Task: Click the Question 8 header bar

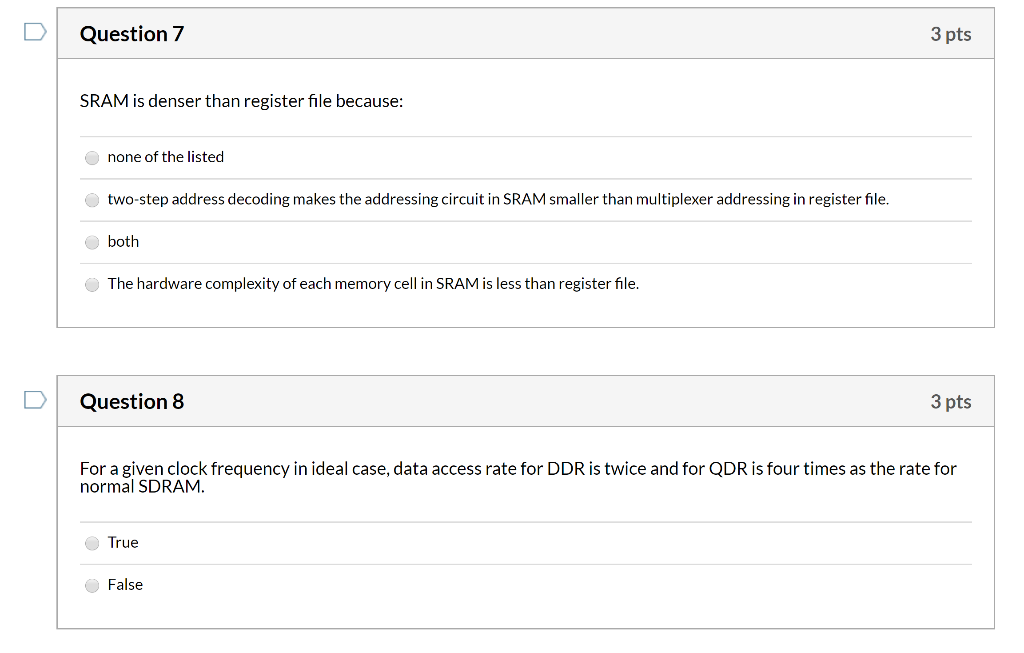Action: point(500,400)
